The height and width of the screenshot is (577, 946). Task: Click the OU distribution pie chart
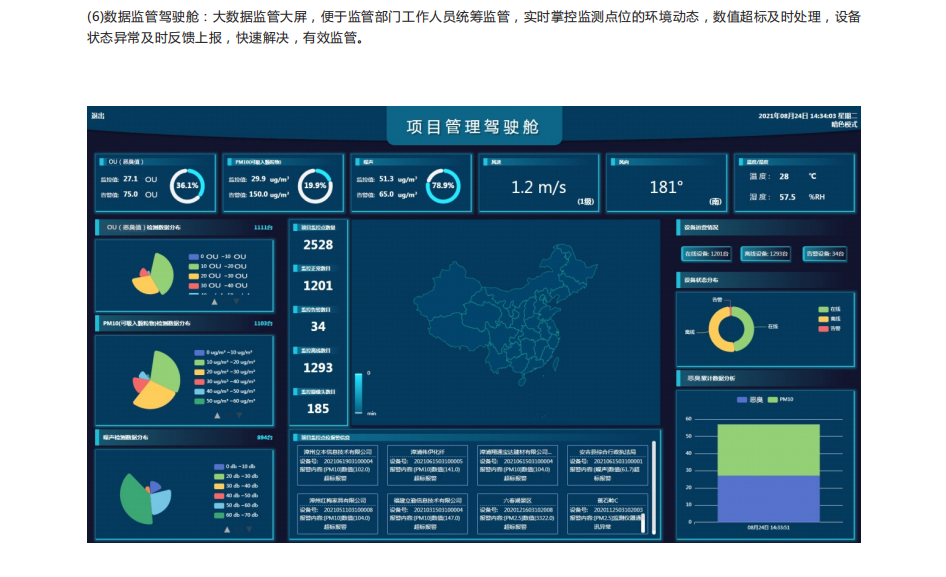click(153, 275)
